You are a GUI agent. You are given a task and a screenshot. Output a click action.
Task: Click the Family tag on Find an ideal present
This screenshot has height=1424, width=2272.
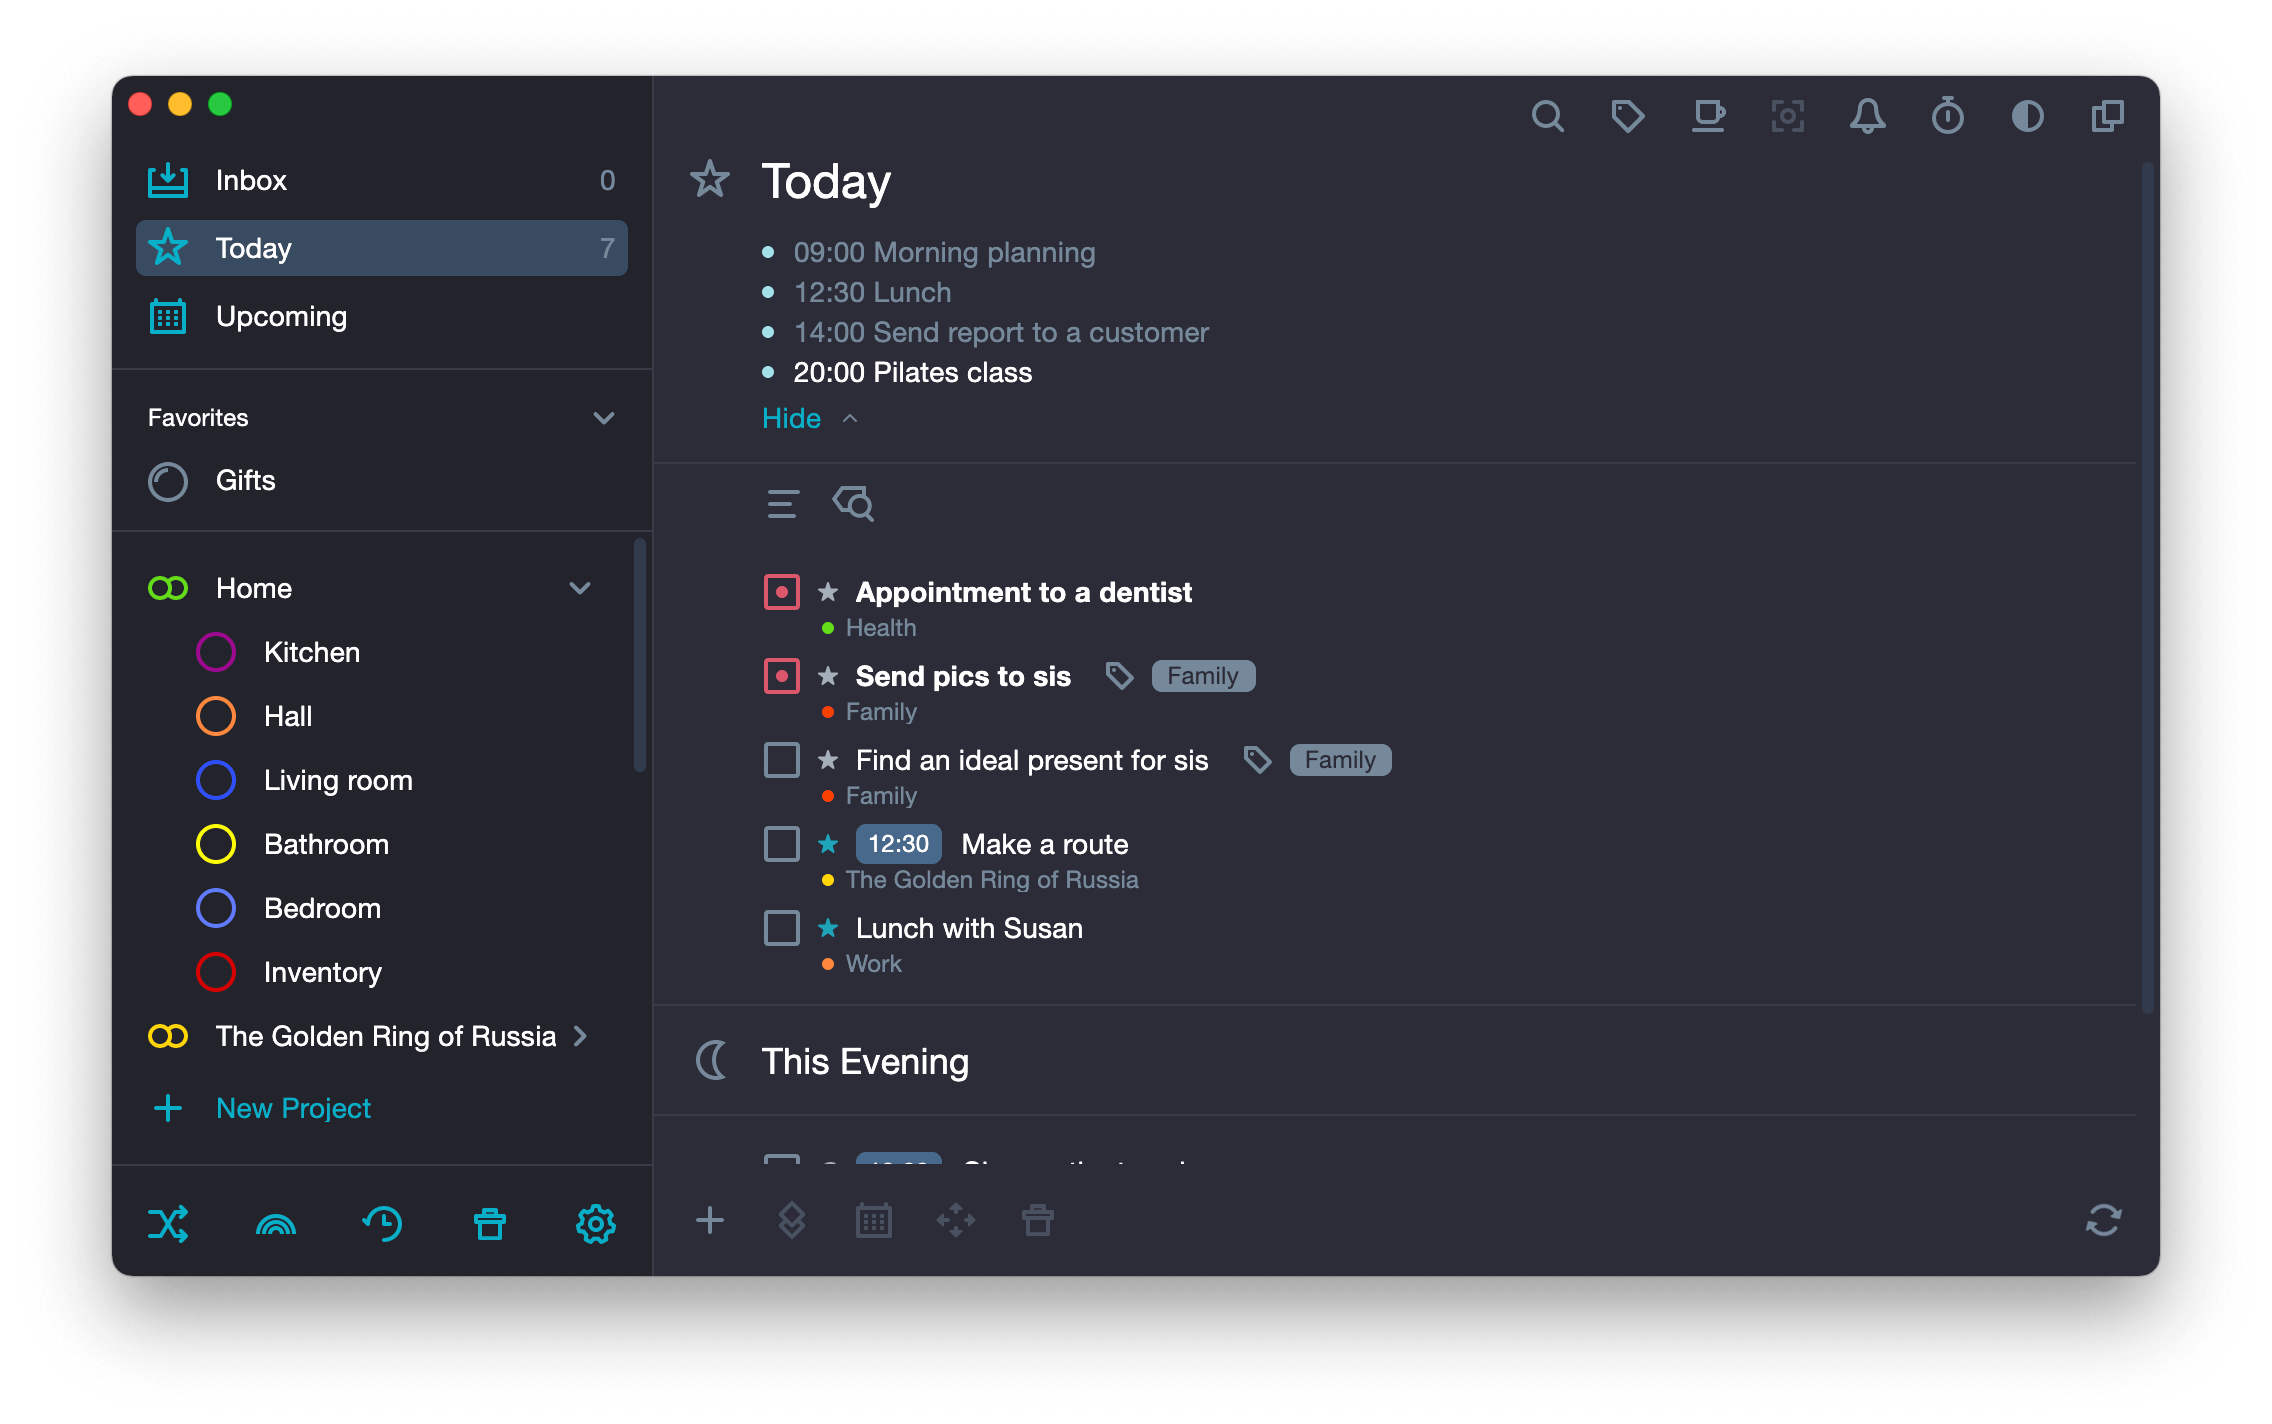(x=1340, y=760)
